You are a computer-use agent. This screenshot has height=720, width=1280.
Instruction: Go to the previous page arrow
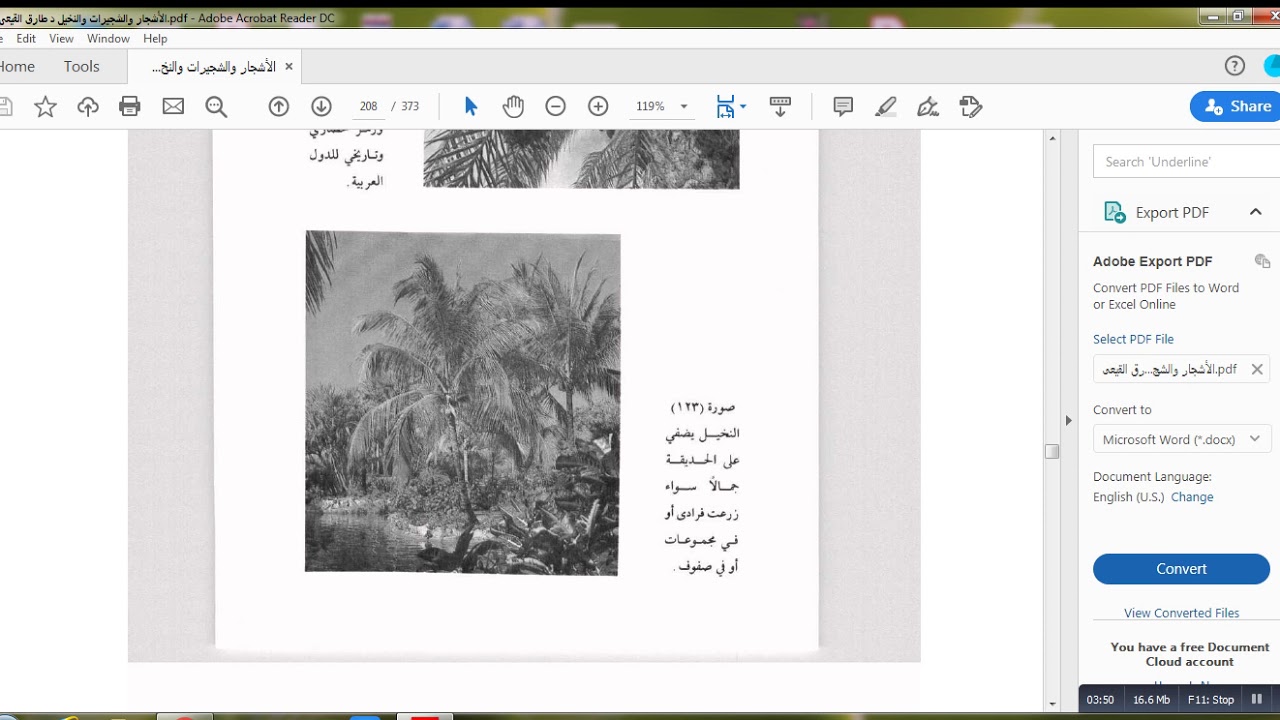(279, 106)
